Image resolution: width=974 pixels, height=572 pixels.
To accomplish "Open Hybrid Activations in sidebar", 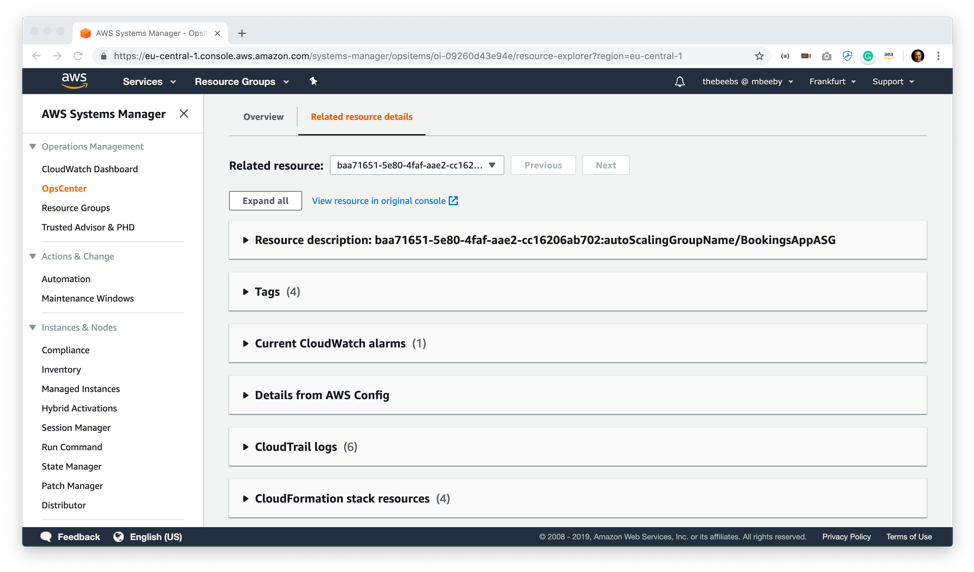I will 79,408.
